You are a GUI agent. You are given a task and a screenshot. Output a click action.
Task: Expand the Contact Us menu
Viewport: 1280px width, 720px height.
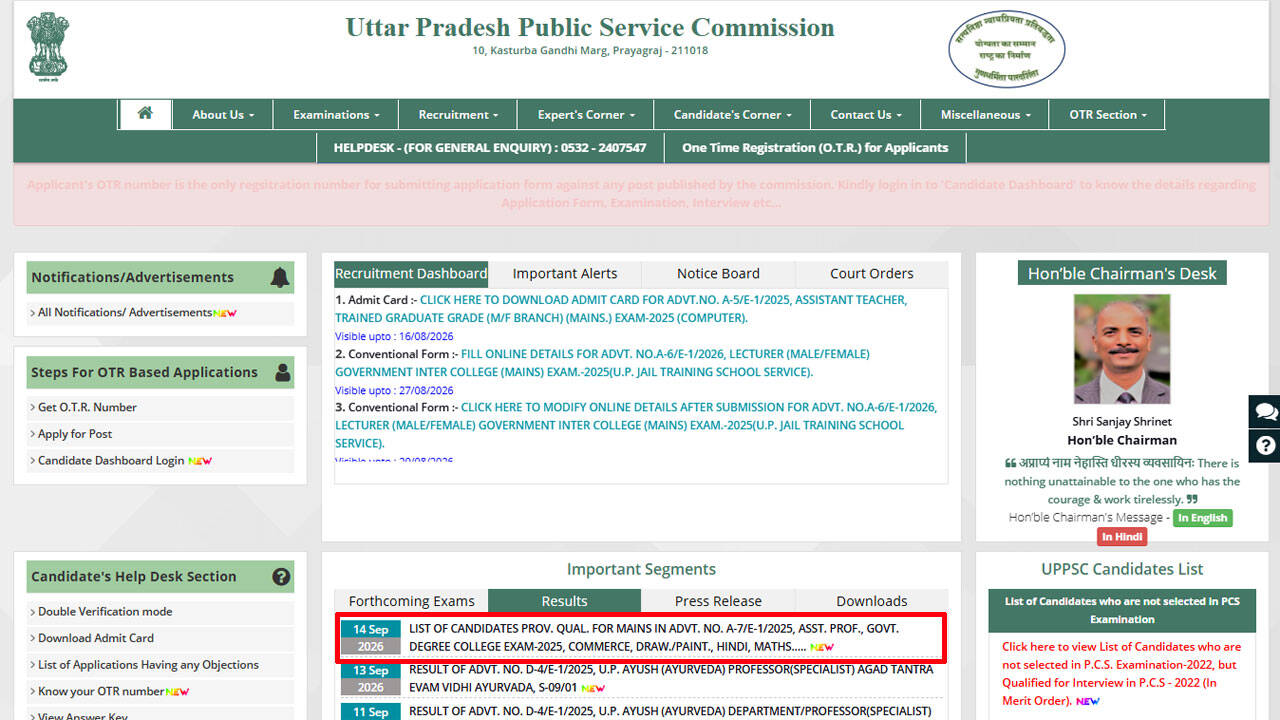coord(866,115)
